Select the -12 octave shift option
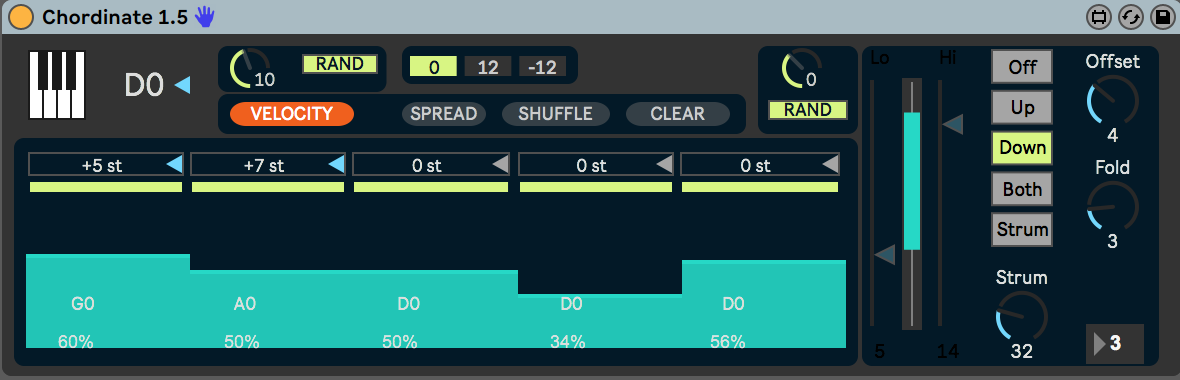The width and height of the screenshot is (1180, 380). pyautogui.click(x=542, y=67)
